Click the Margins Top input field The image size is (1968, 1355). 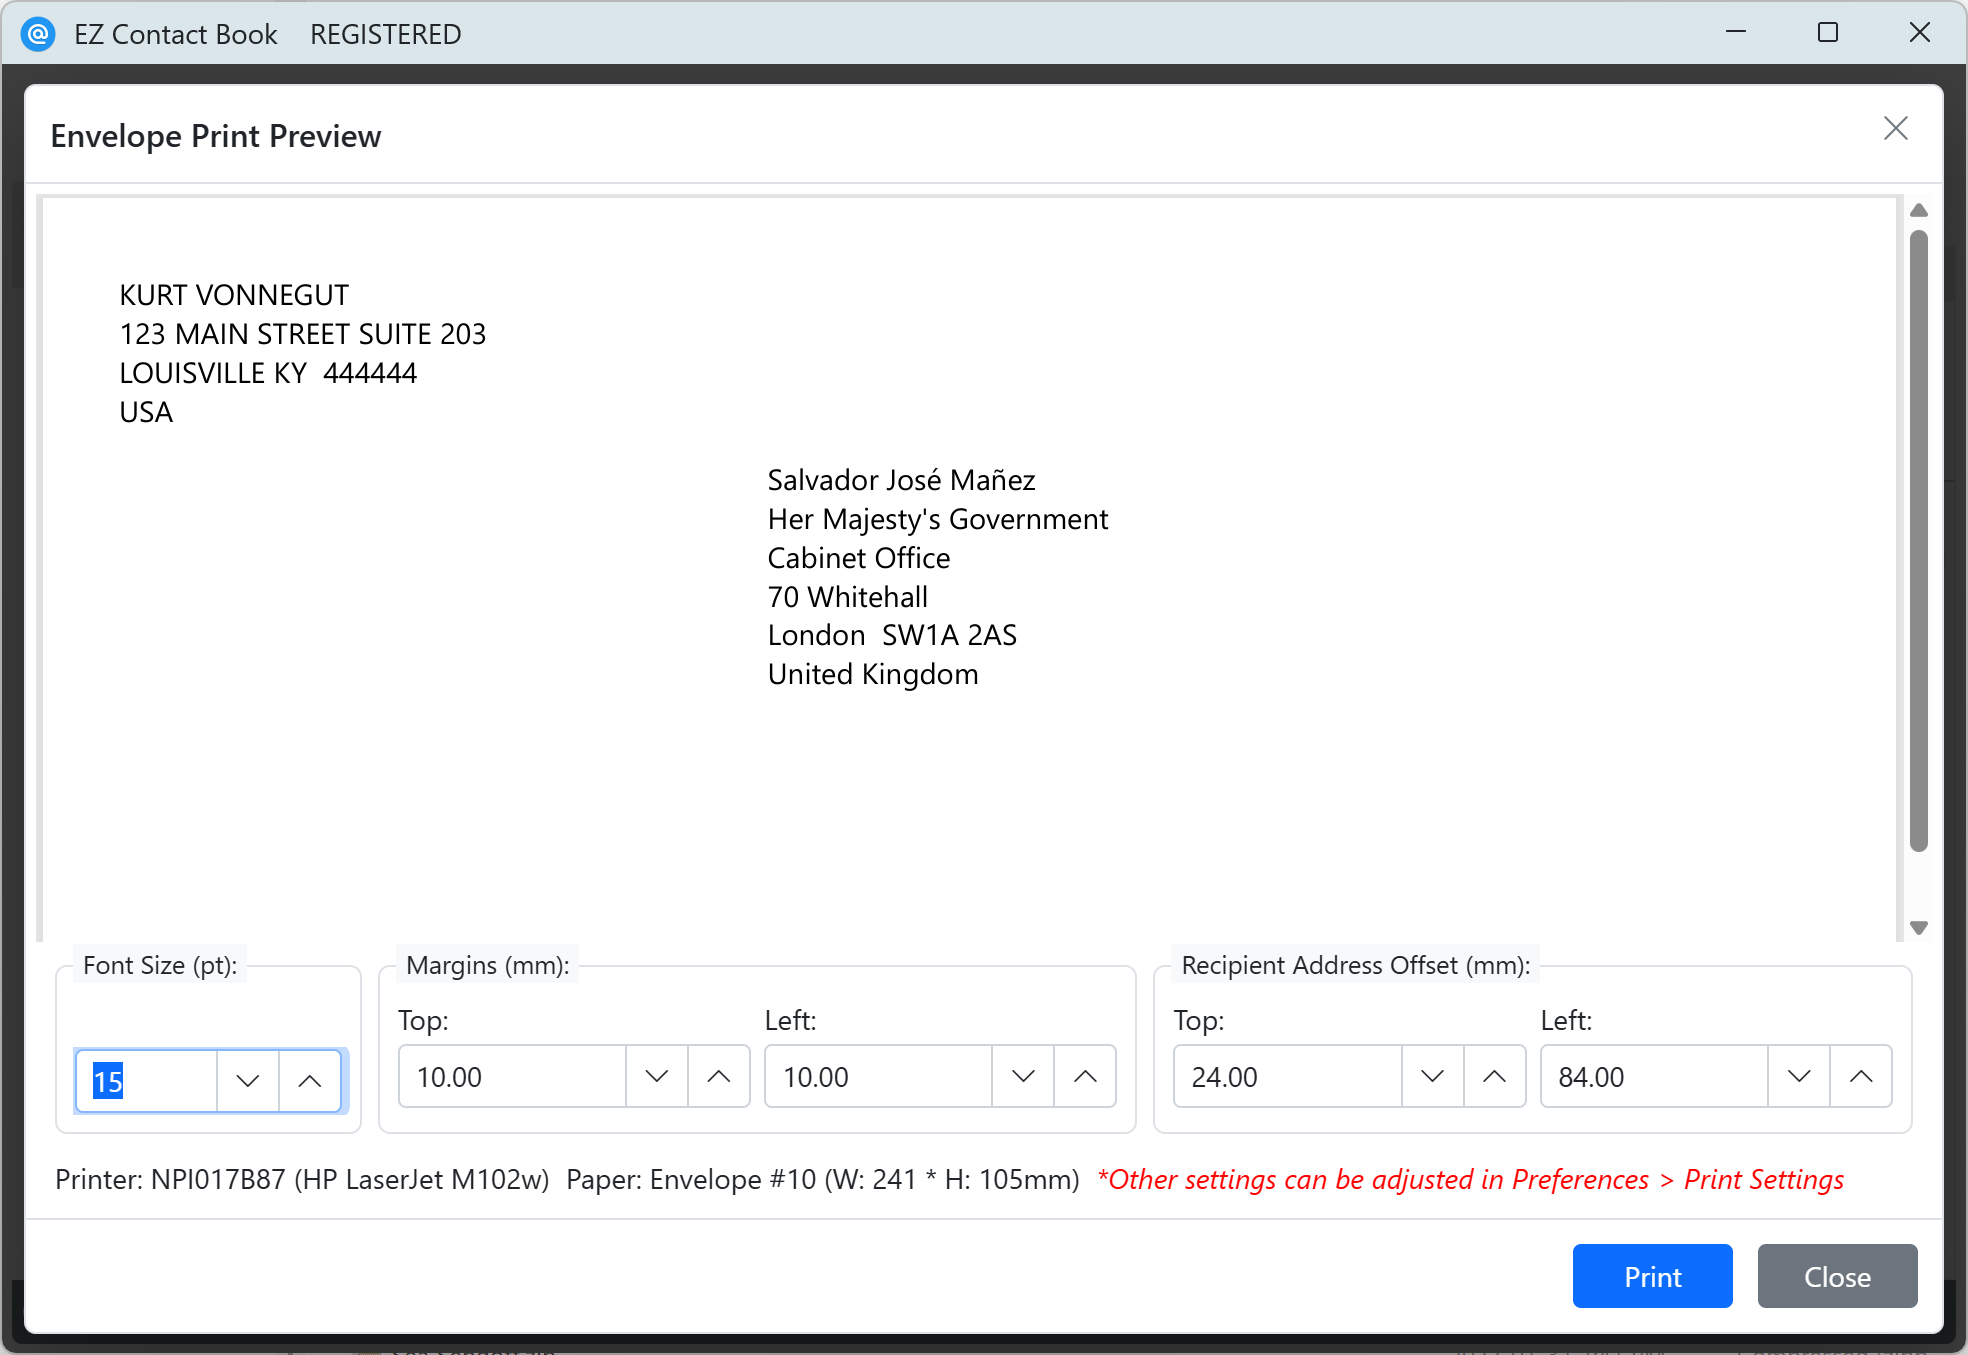(x=510, y=1077)
